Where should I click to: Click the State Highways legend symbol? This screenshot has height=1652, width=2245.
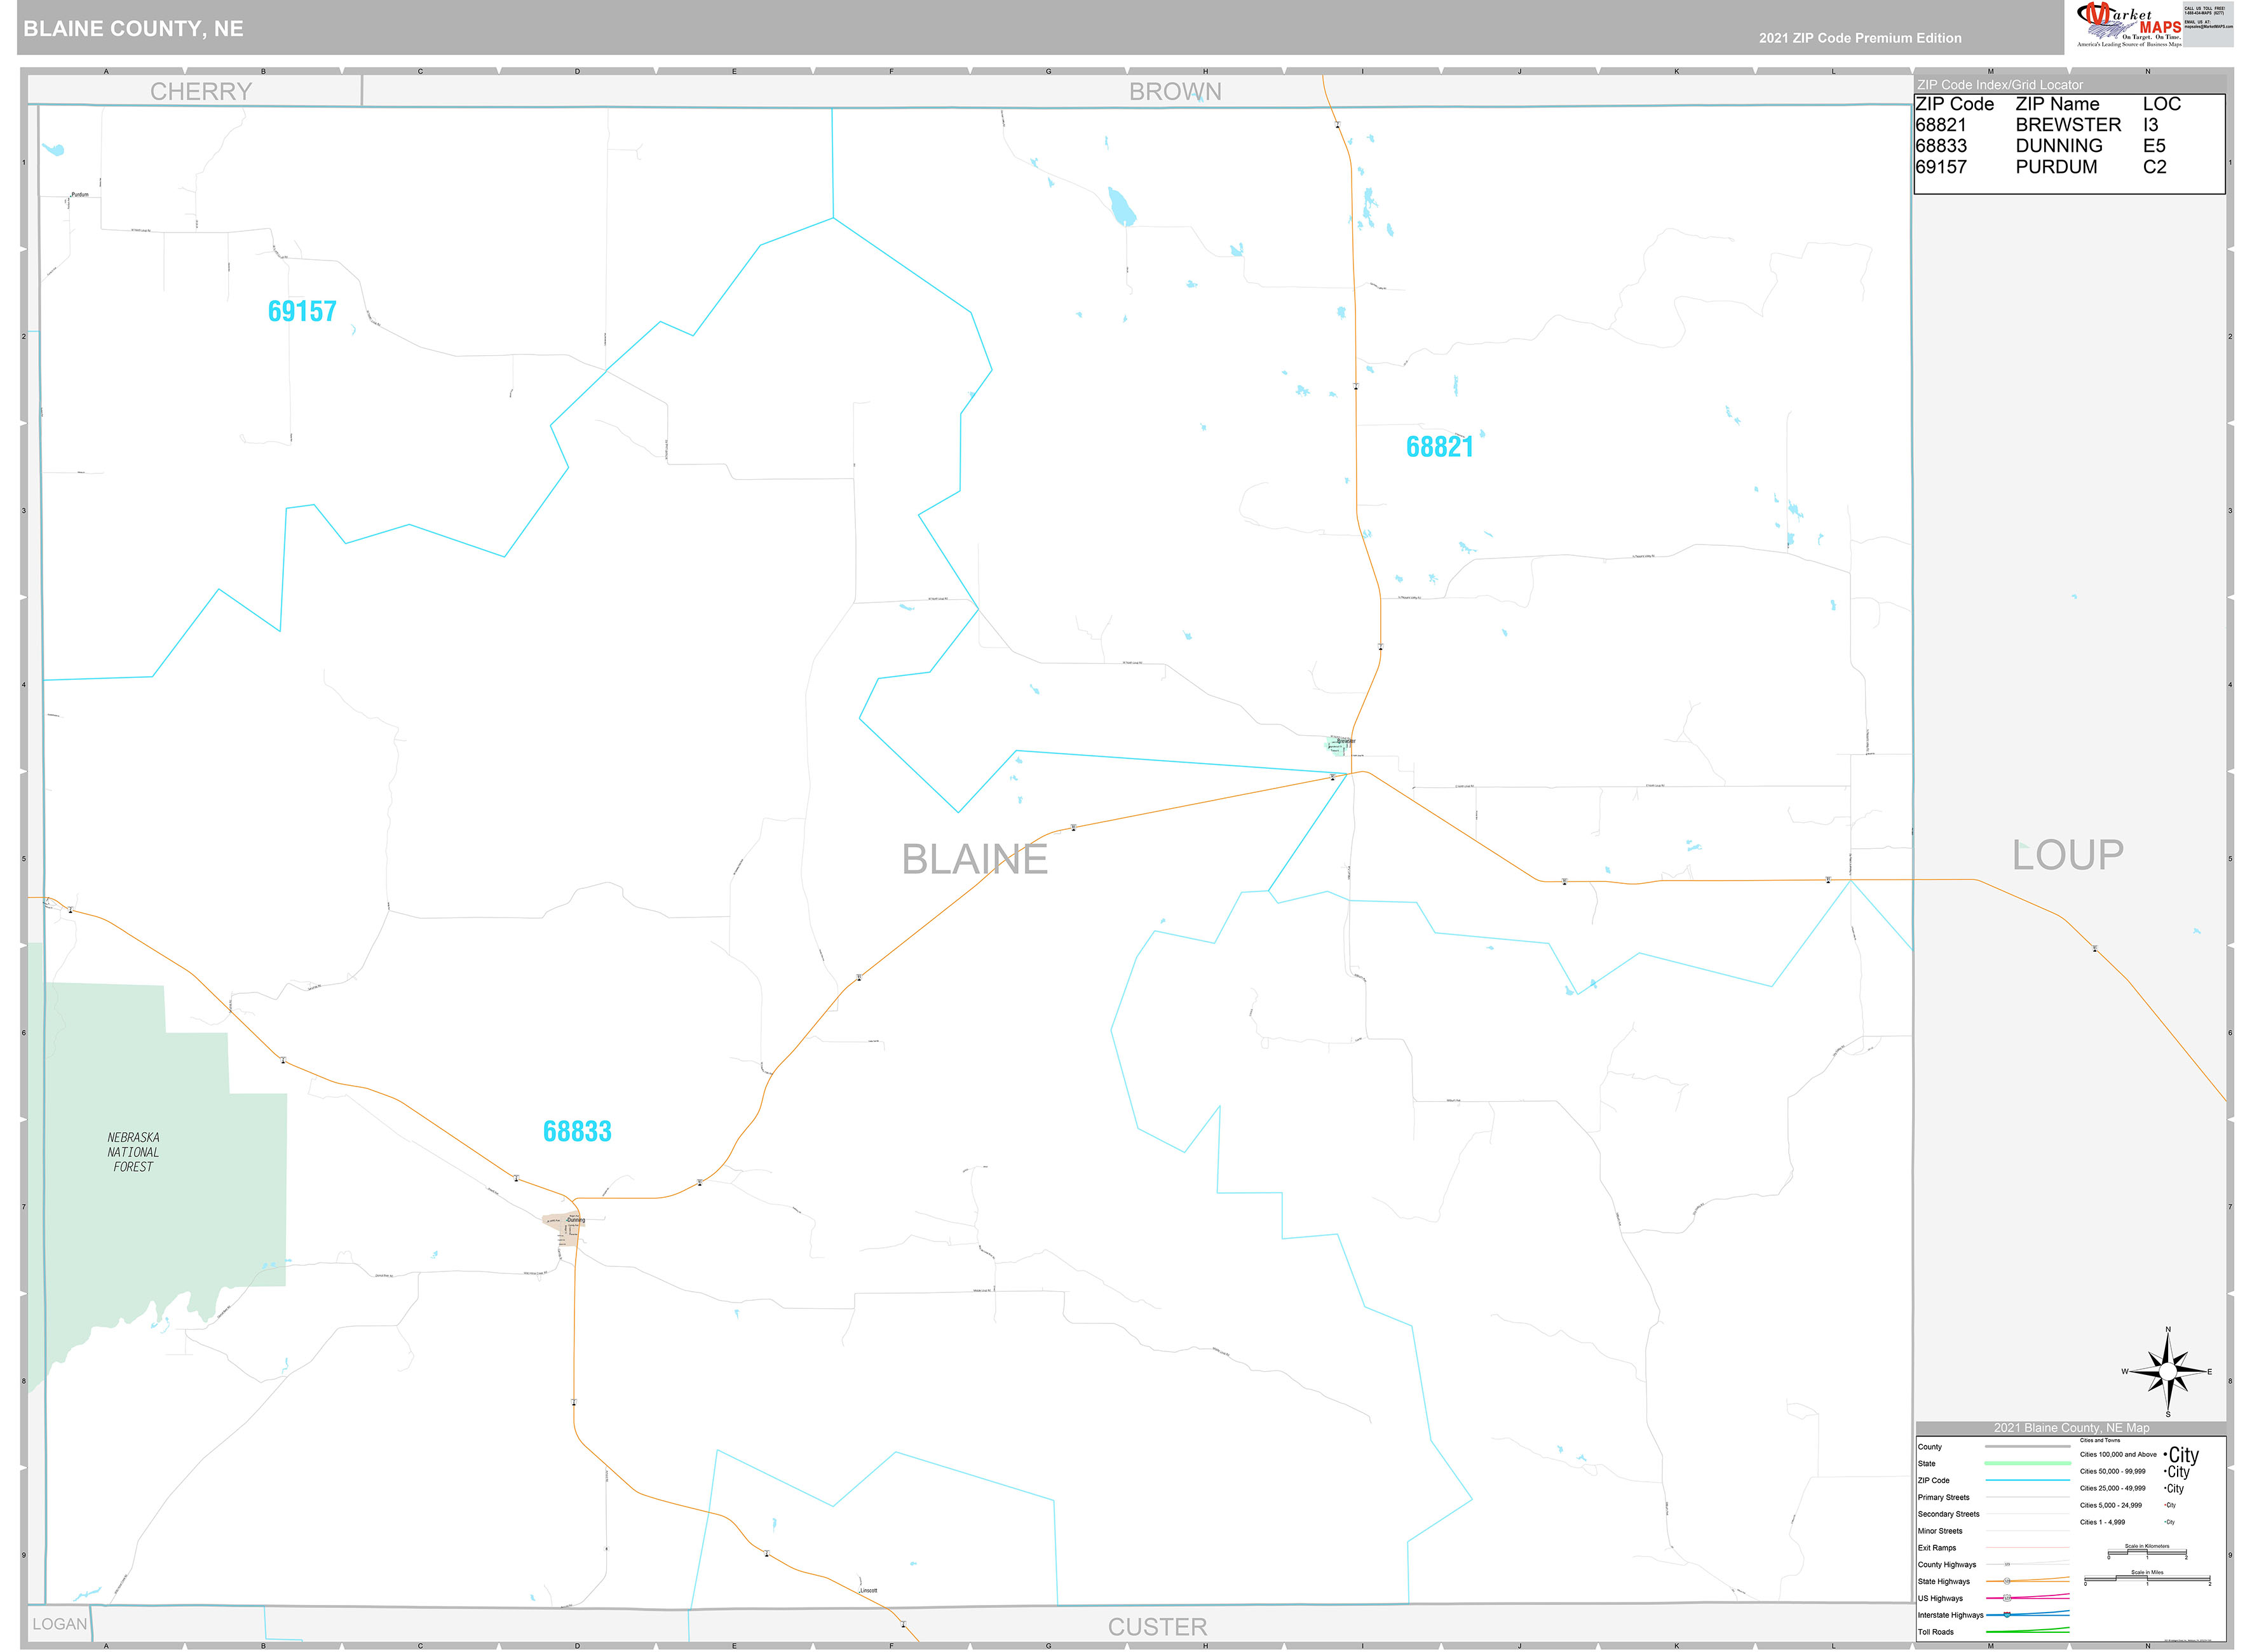(x=2007, y=1581)
